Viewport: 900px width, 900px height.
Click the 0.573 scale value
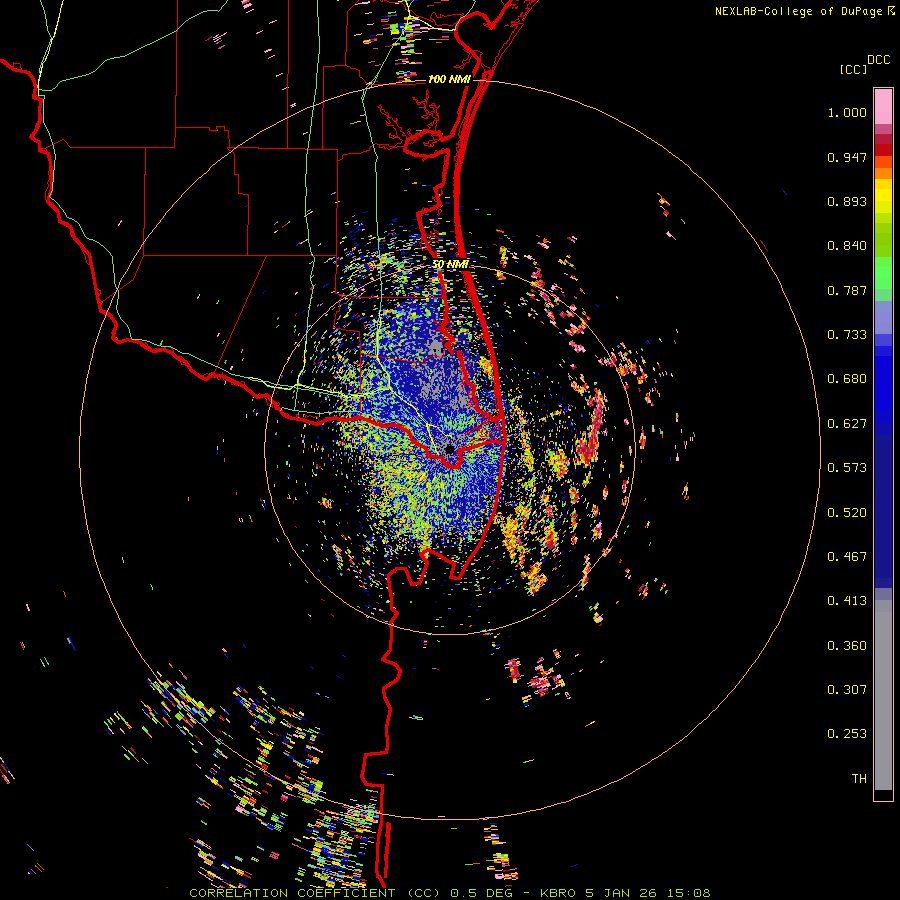pos(847,468)
